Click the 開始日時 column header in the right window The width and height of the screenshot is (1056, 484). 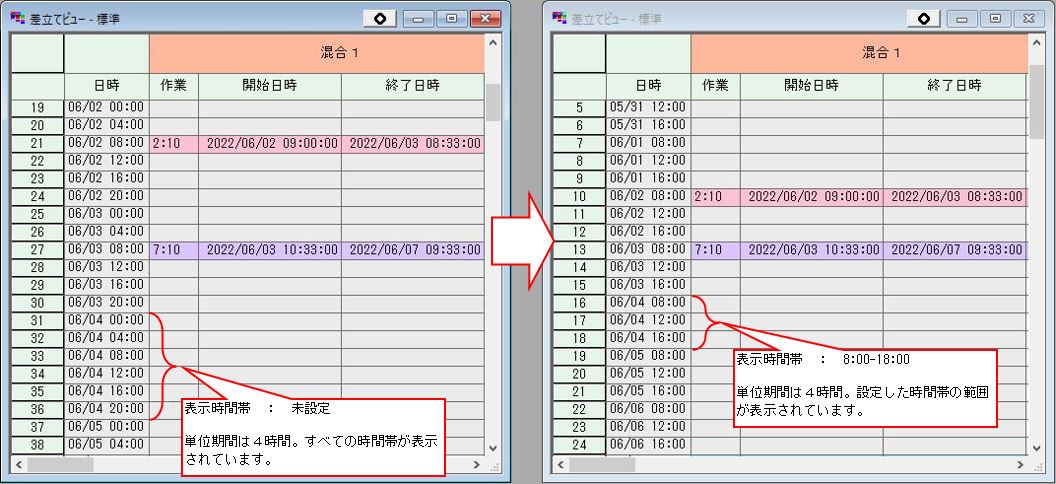click(812, 85)
